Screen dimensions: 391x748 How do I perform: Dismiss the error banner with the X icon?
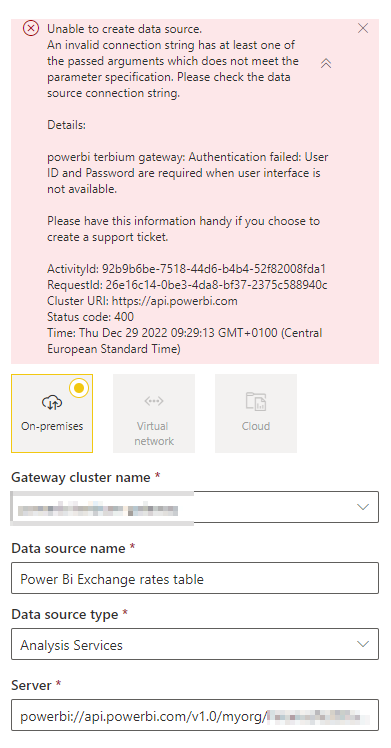363,29
